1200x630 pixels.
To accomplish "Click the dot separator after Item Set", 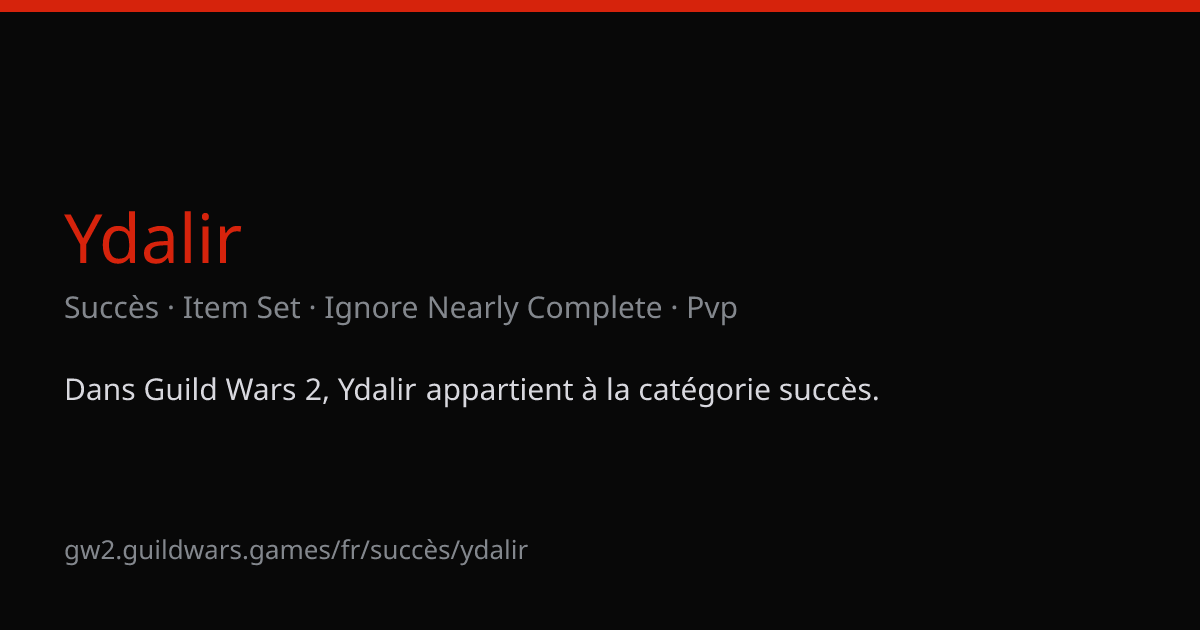I will [x=312, y=308].
